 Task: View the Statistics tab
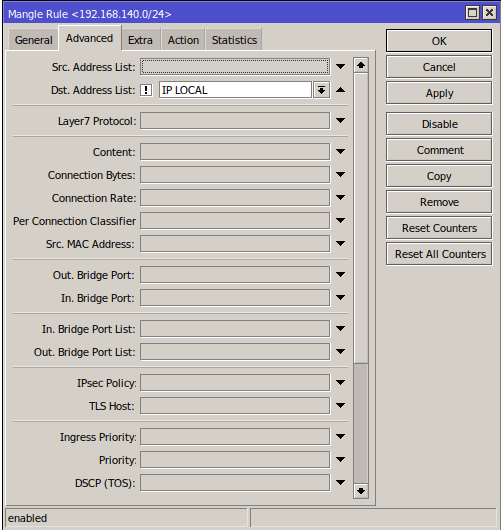234,40
